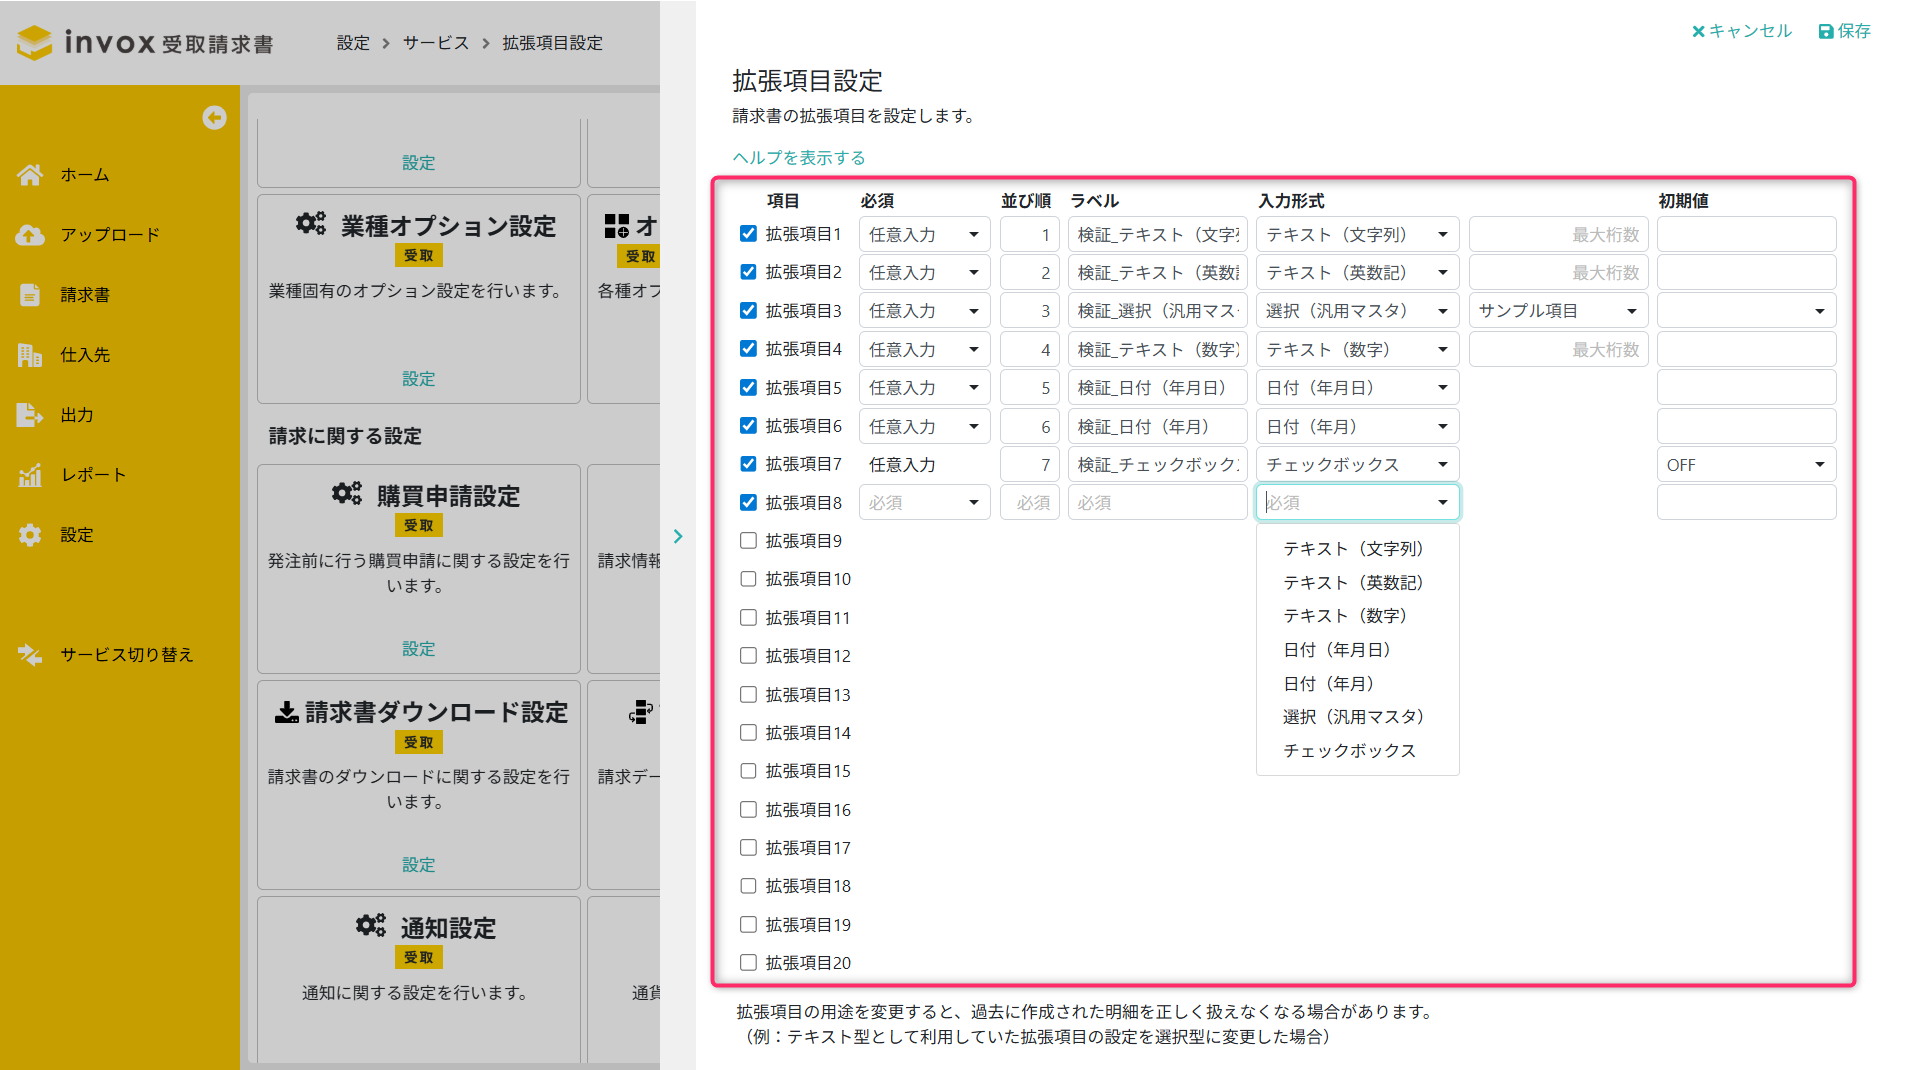Click the invoice document icon
Image resolution: width=1920 pixels, height=1070 pixels.
30,295
